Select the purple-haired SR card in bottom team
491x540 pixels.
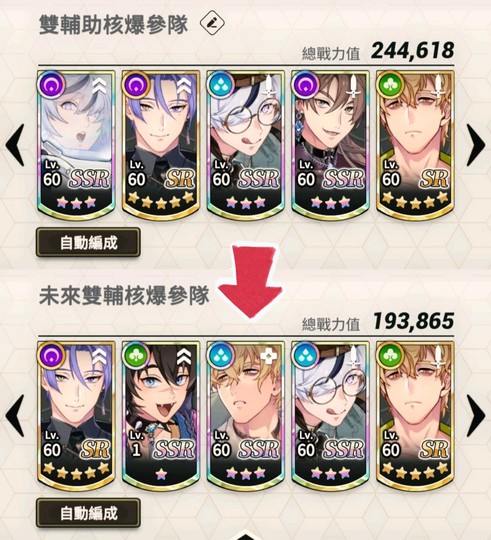76,416
